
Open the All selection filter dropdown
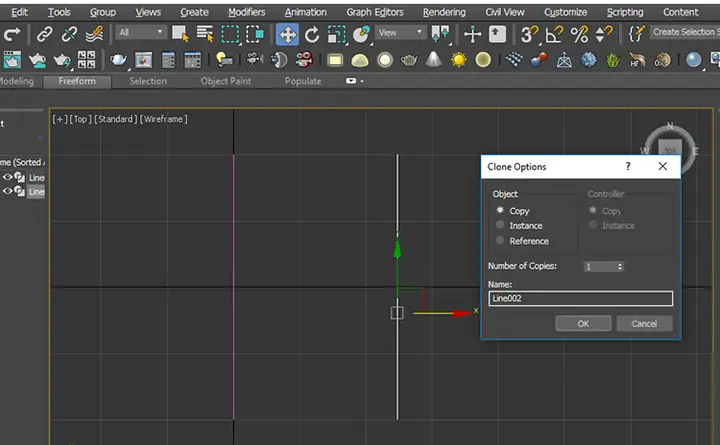coord(140,33)
